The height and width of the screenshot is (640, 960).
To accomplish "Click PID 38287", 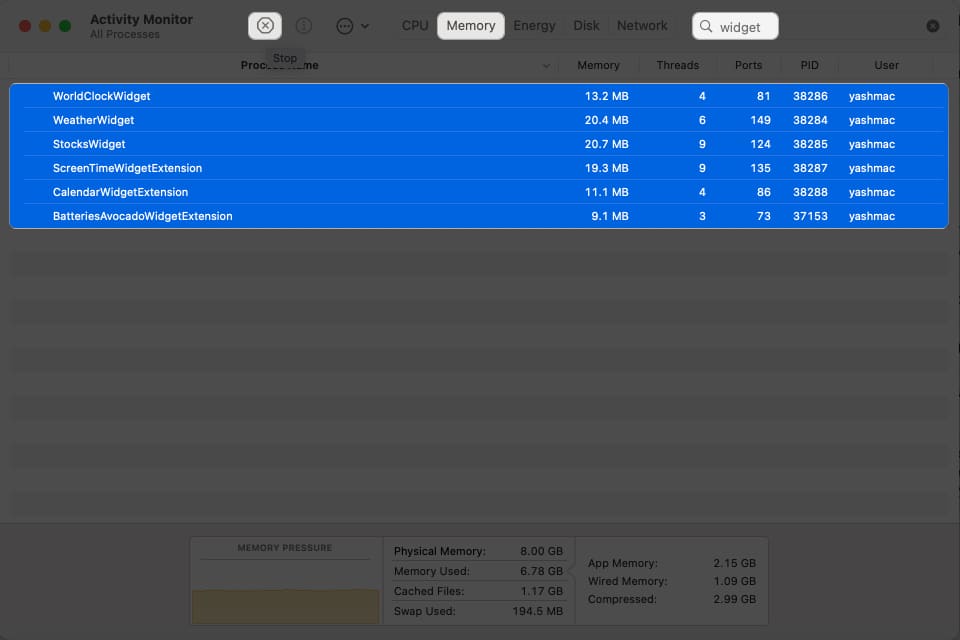I will (810, 168).
